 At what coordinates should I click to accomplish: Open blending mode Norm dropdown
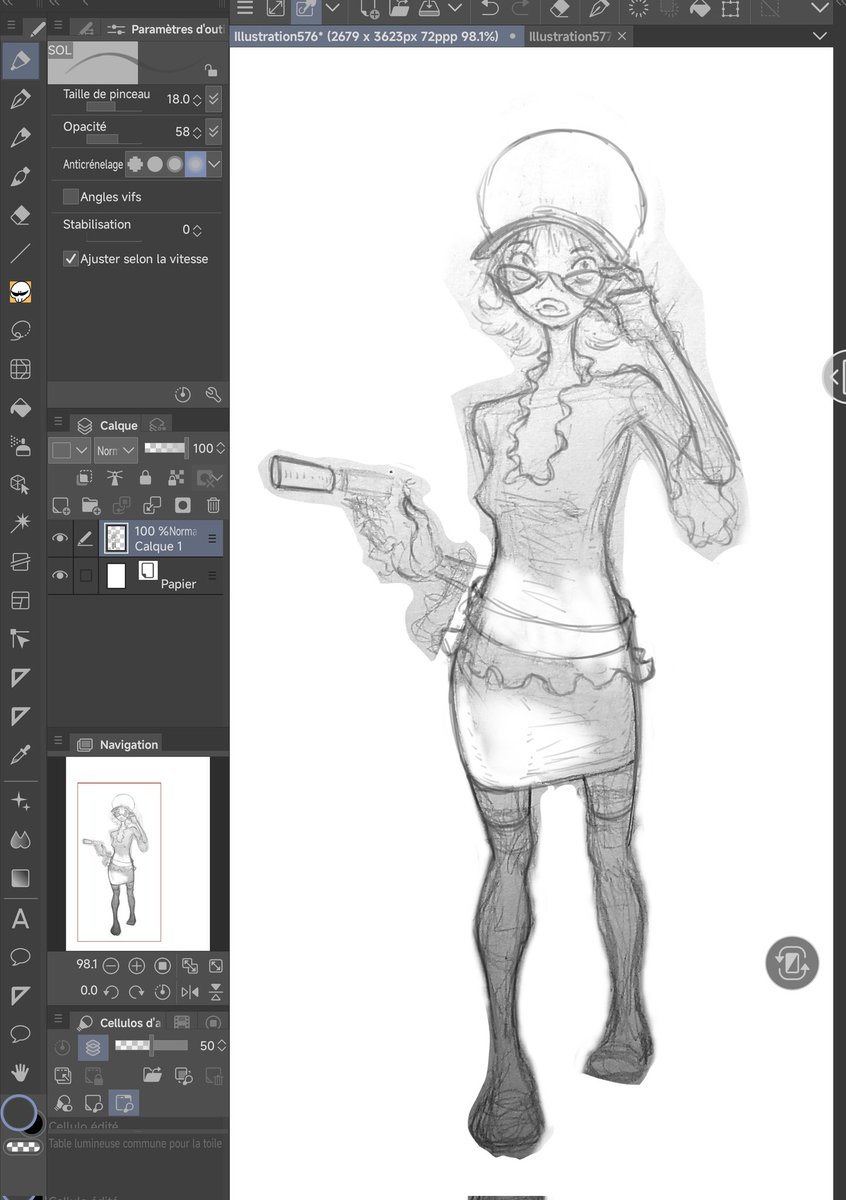point(116,450)
